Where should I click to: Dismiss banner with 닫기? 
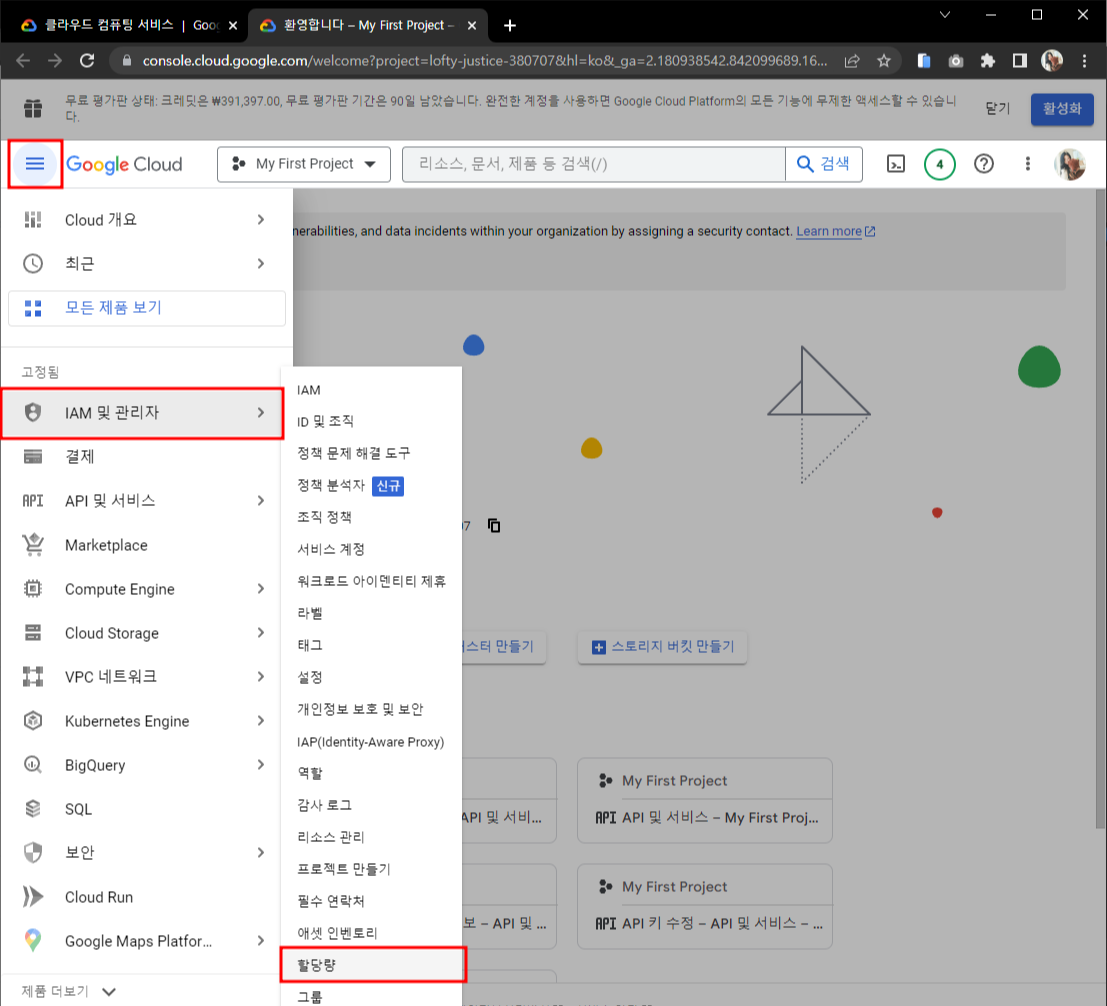coord(997,109)
